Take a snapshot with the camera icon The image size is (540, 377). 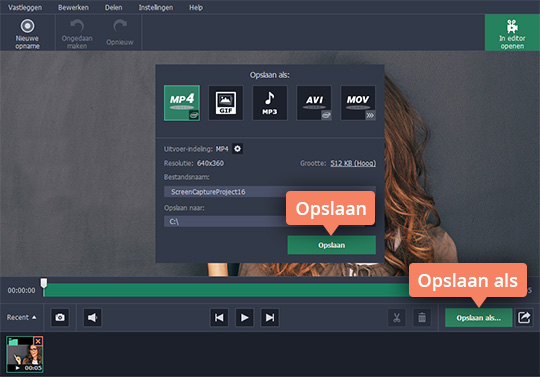click(x=60, y=317)
